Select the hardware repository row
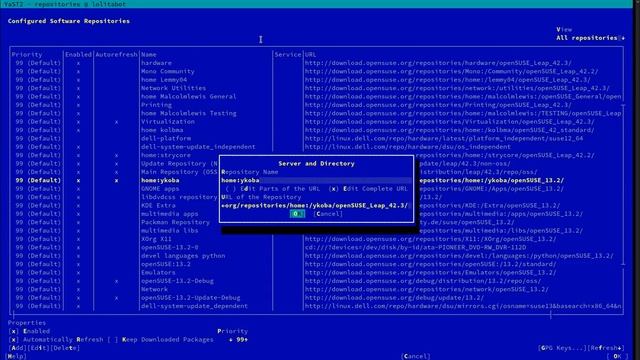This screenshot has width=640, height=360. click(316, 63)
